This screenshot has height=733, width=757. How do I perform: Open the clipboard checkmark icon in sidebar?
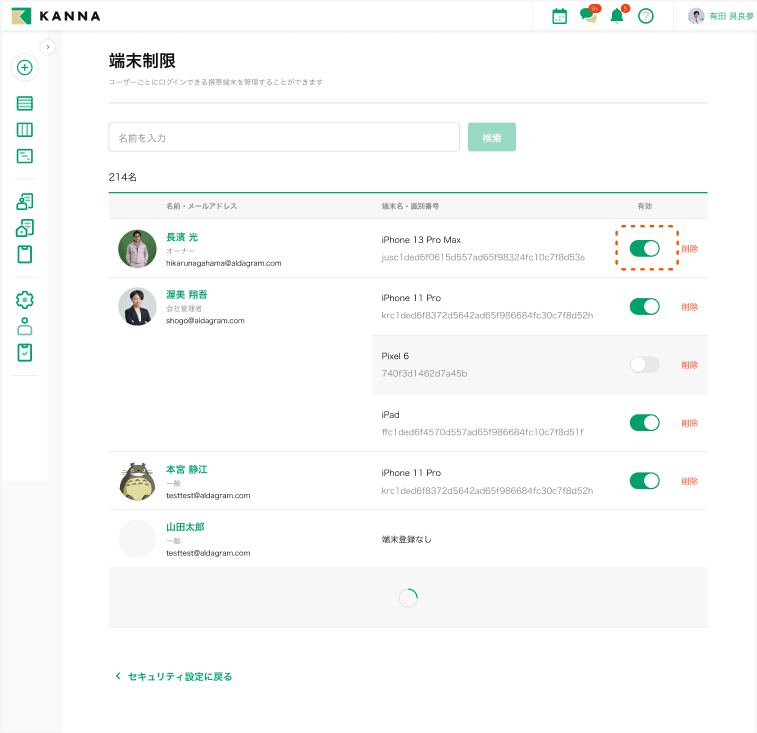coord(25,352)
